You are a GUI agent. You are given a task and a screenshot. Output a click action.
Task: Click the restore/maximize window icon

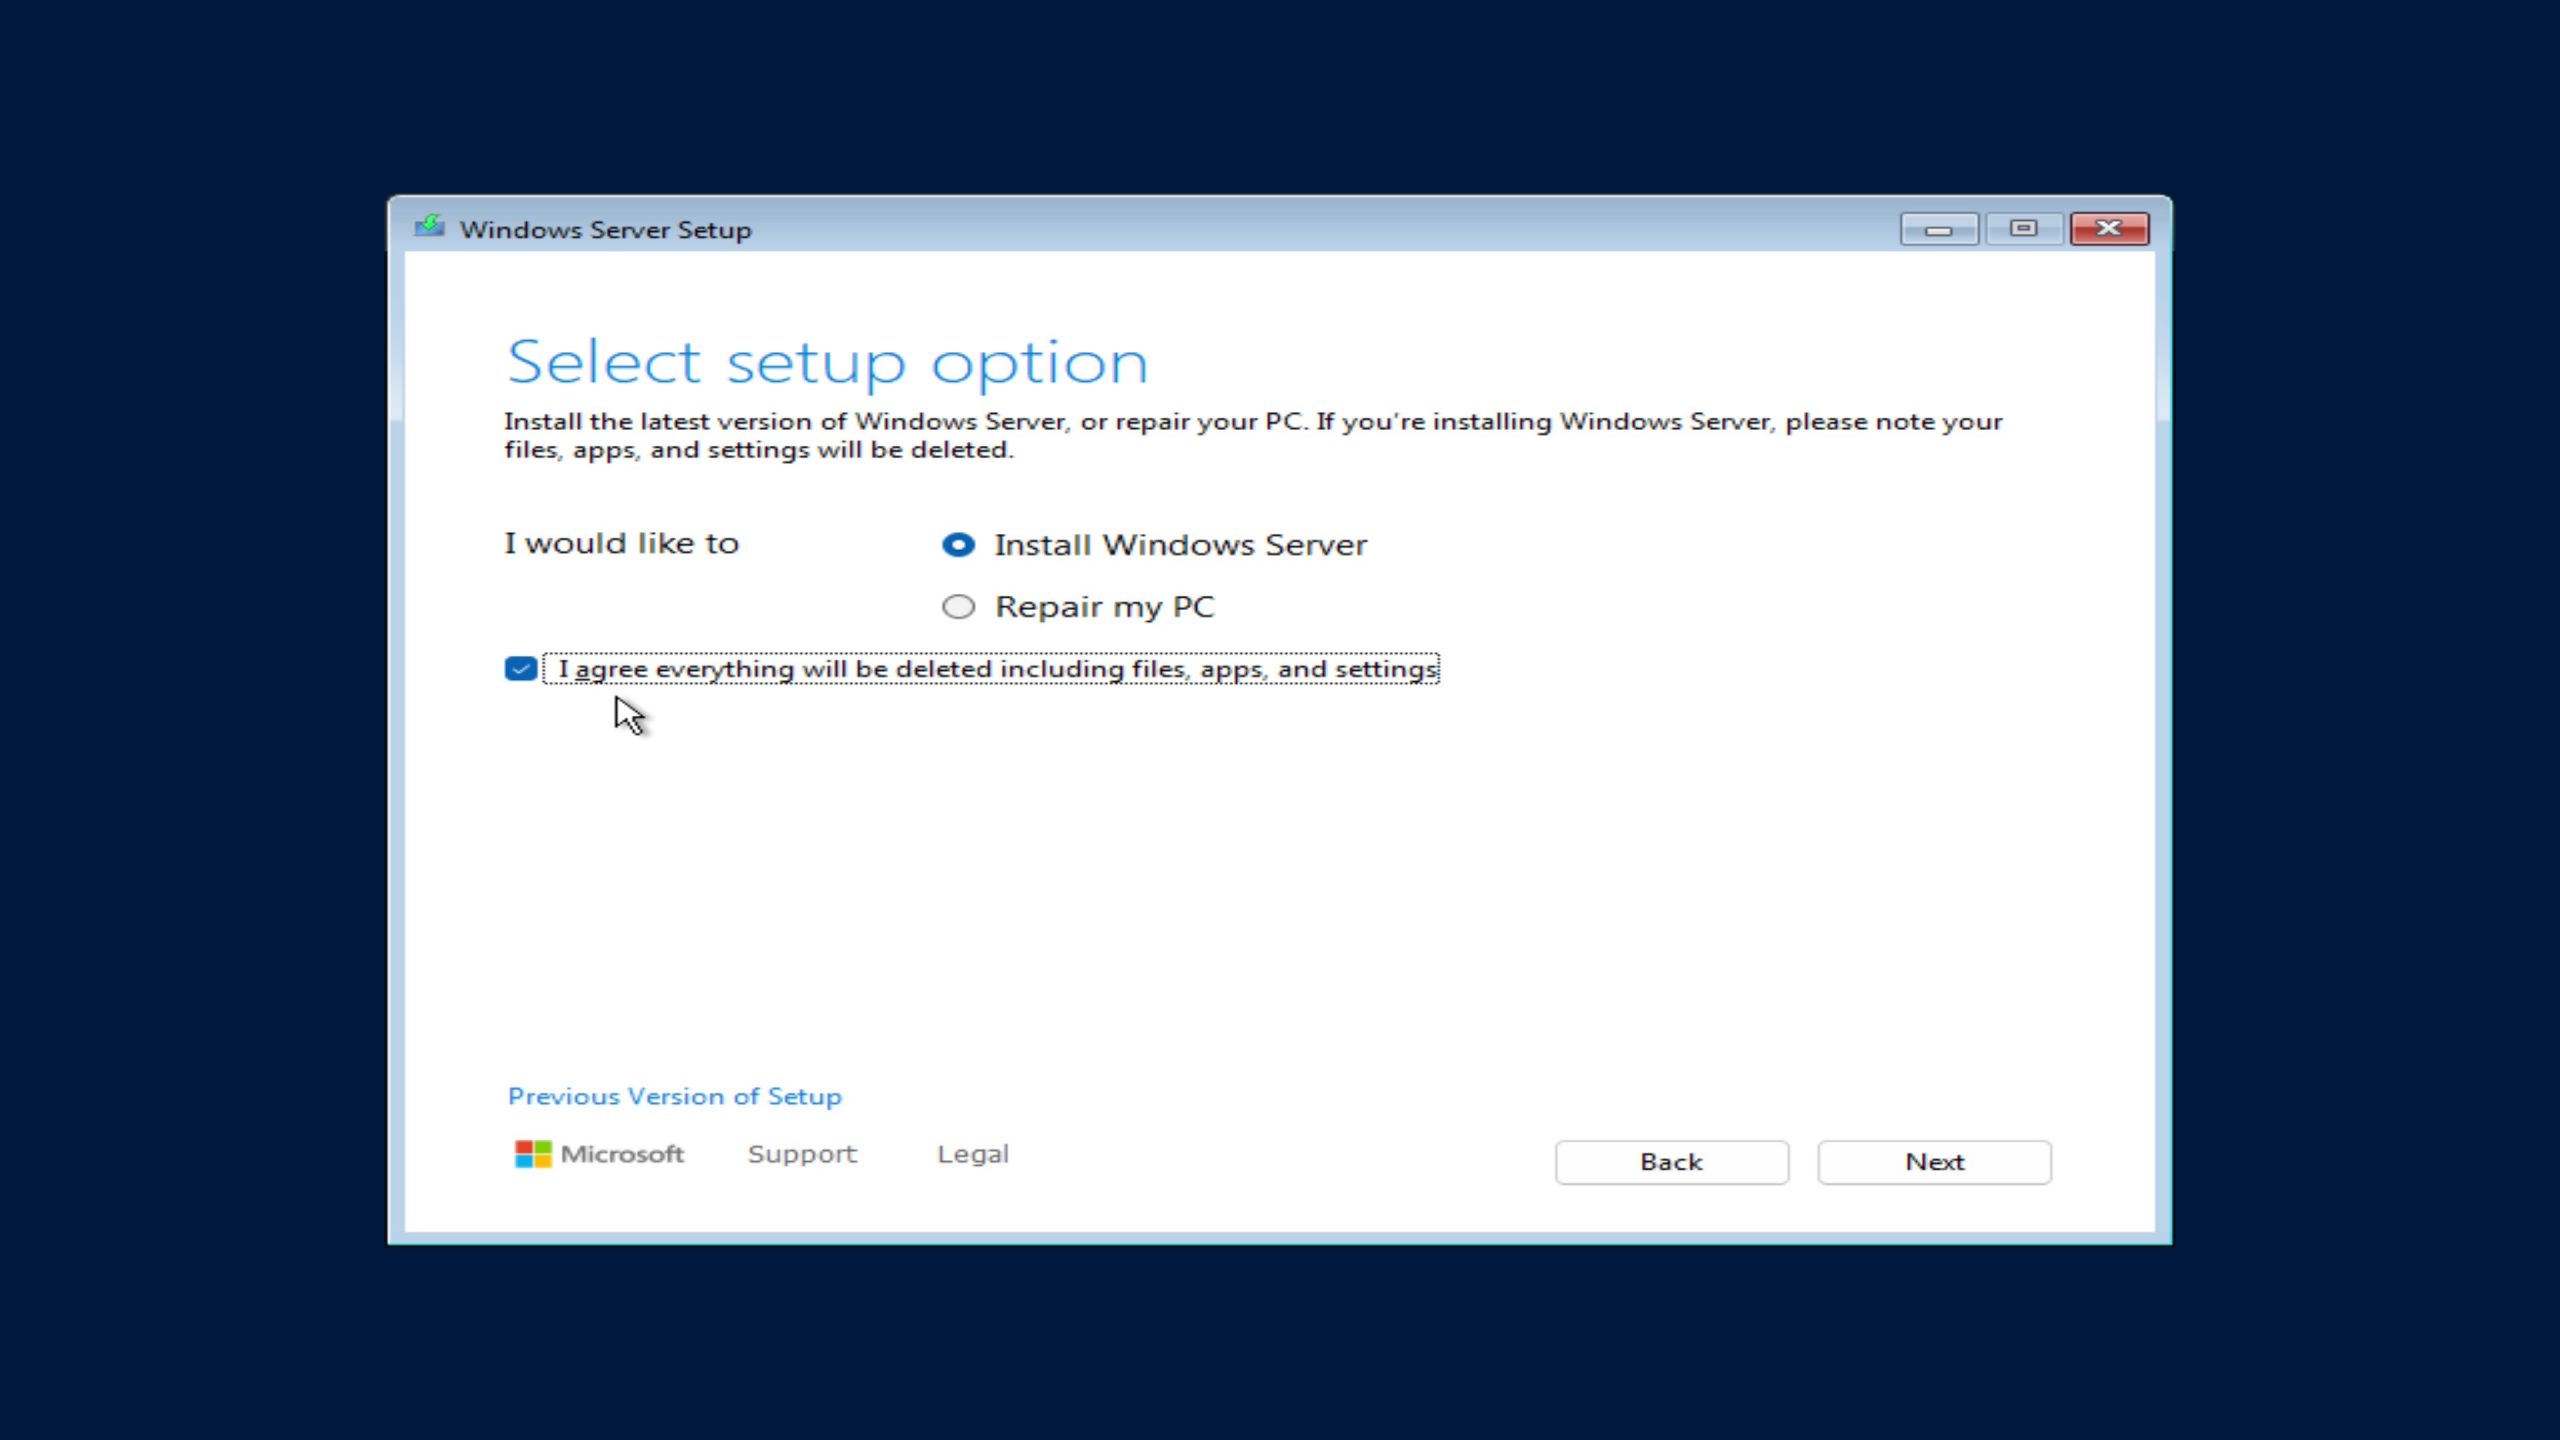point(2024,228)
